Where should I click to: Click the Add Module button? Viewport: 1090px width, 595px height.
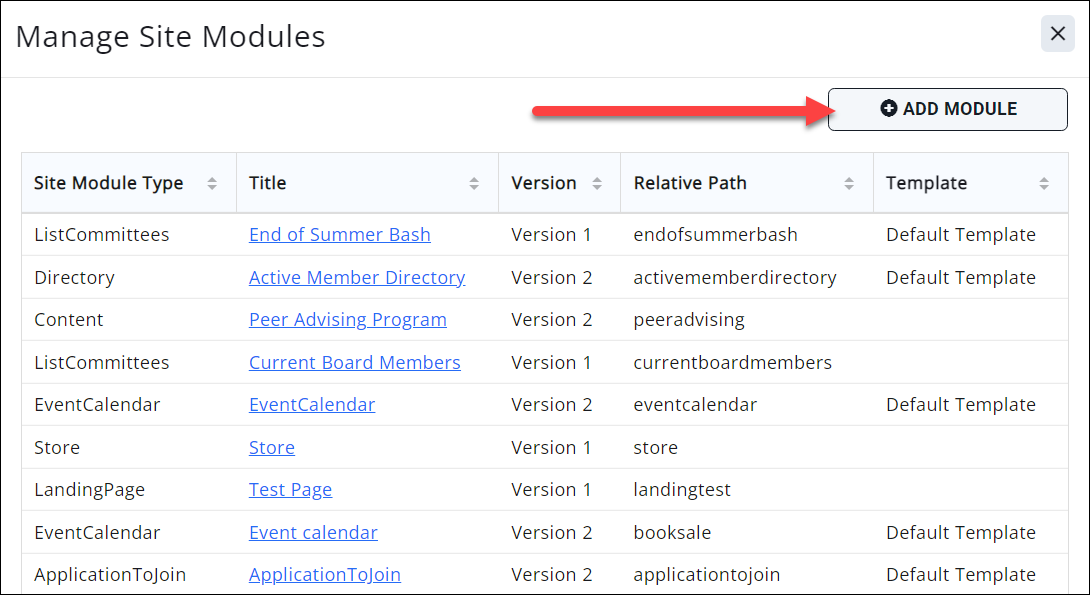point(947,109)
